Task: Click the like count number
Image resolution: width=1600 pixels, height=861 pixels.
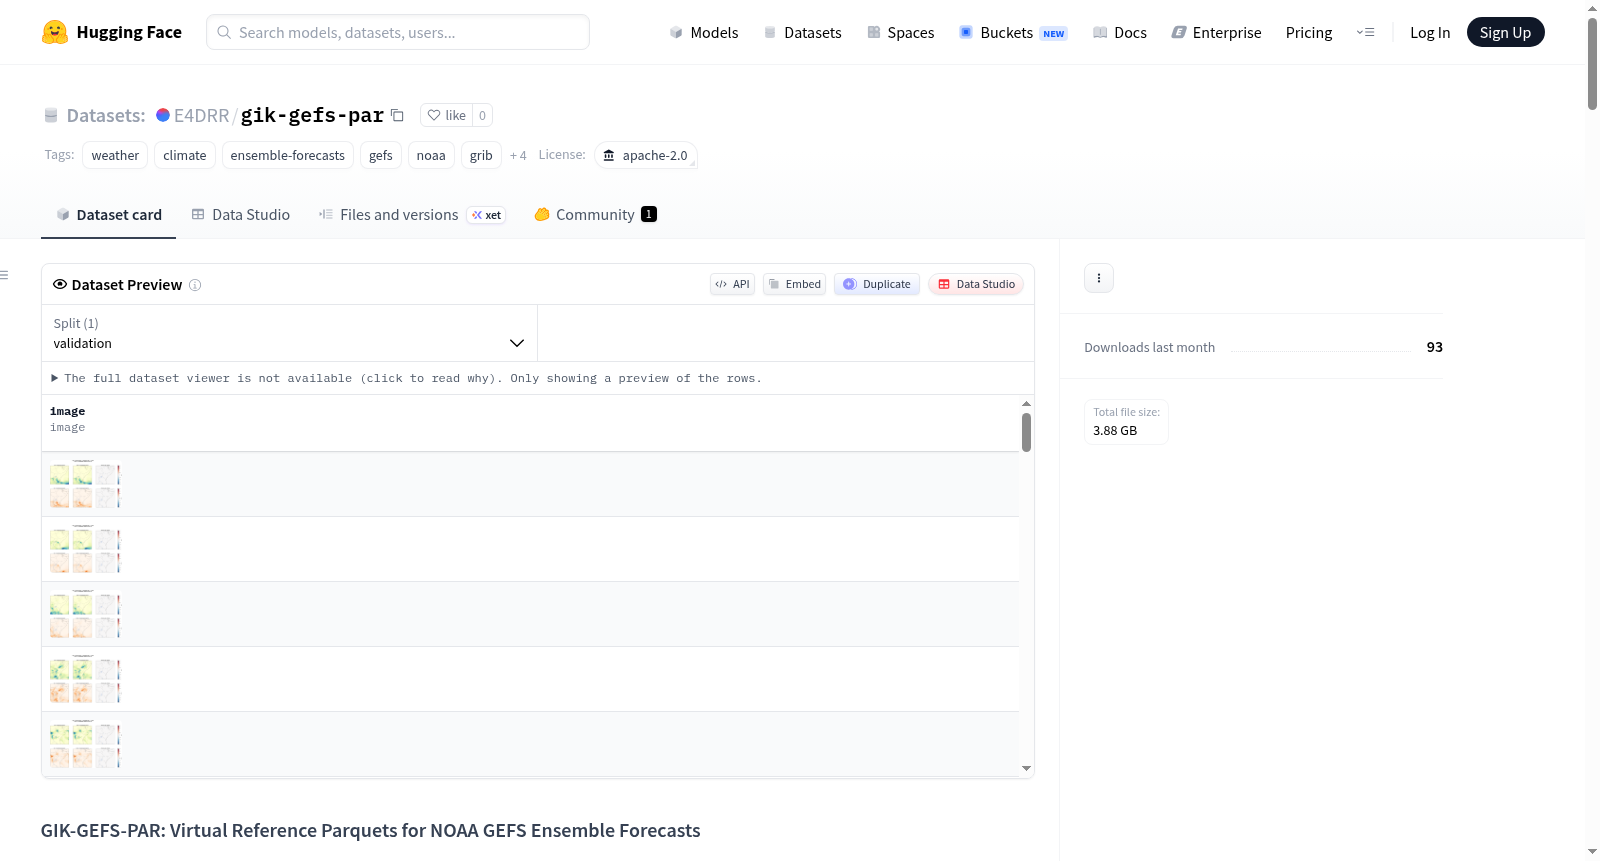Action: click(x=482, y=115)
